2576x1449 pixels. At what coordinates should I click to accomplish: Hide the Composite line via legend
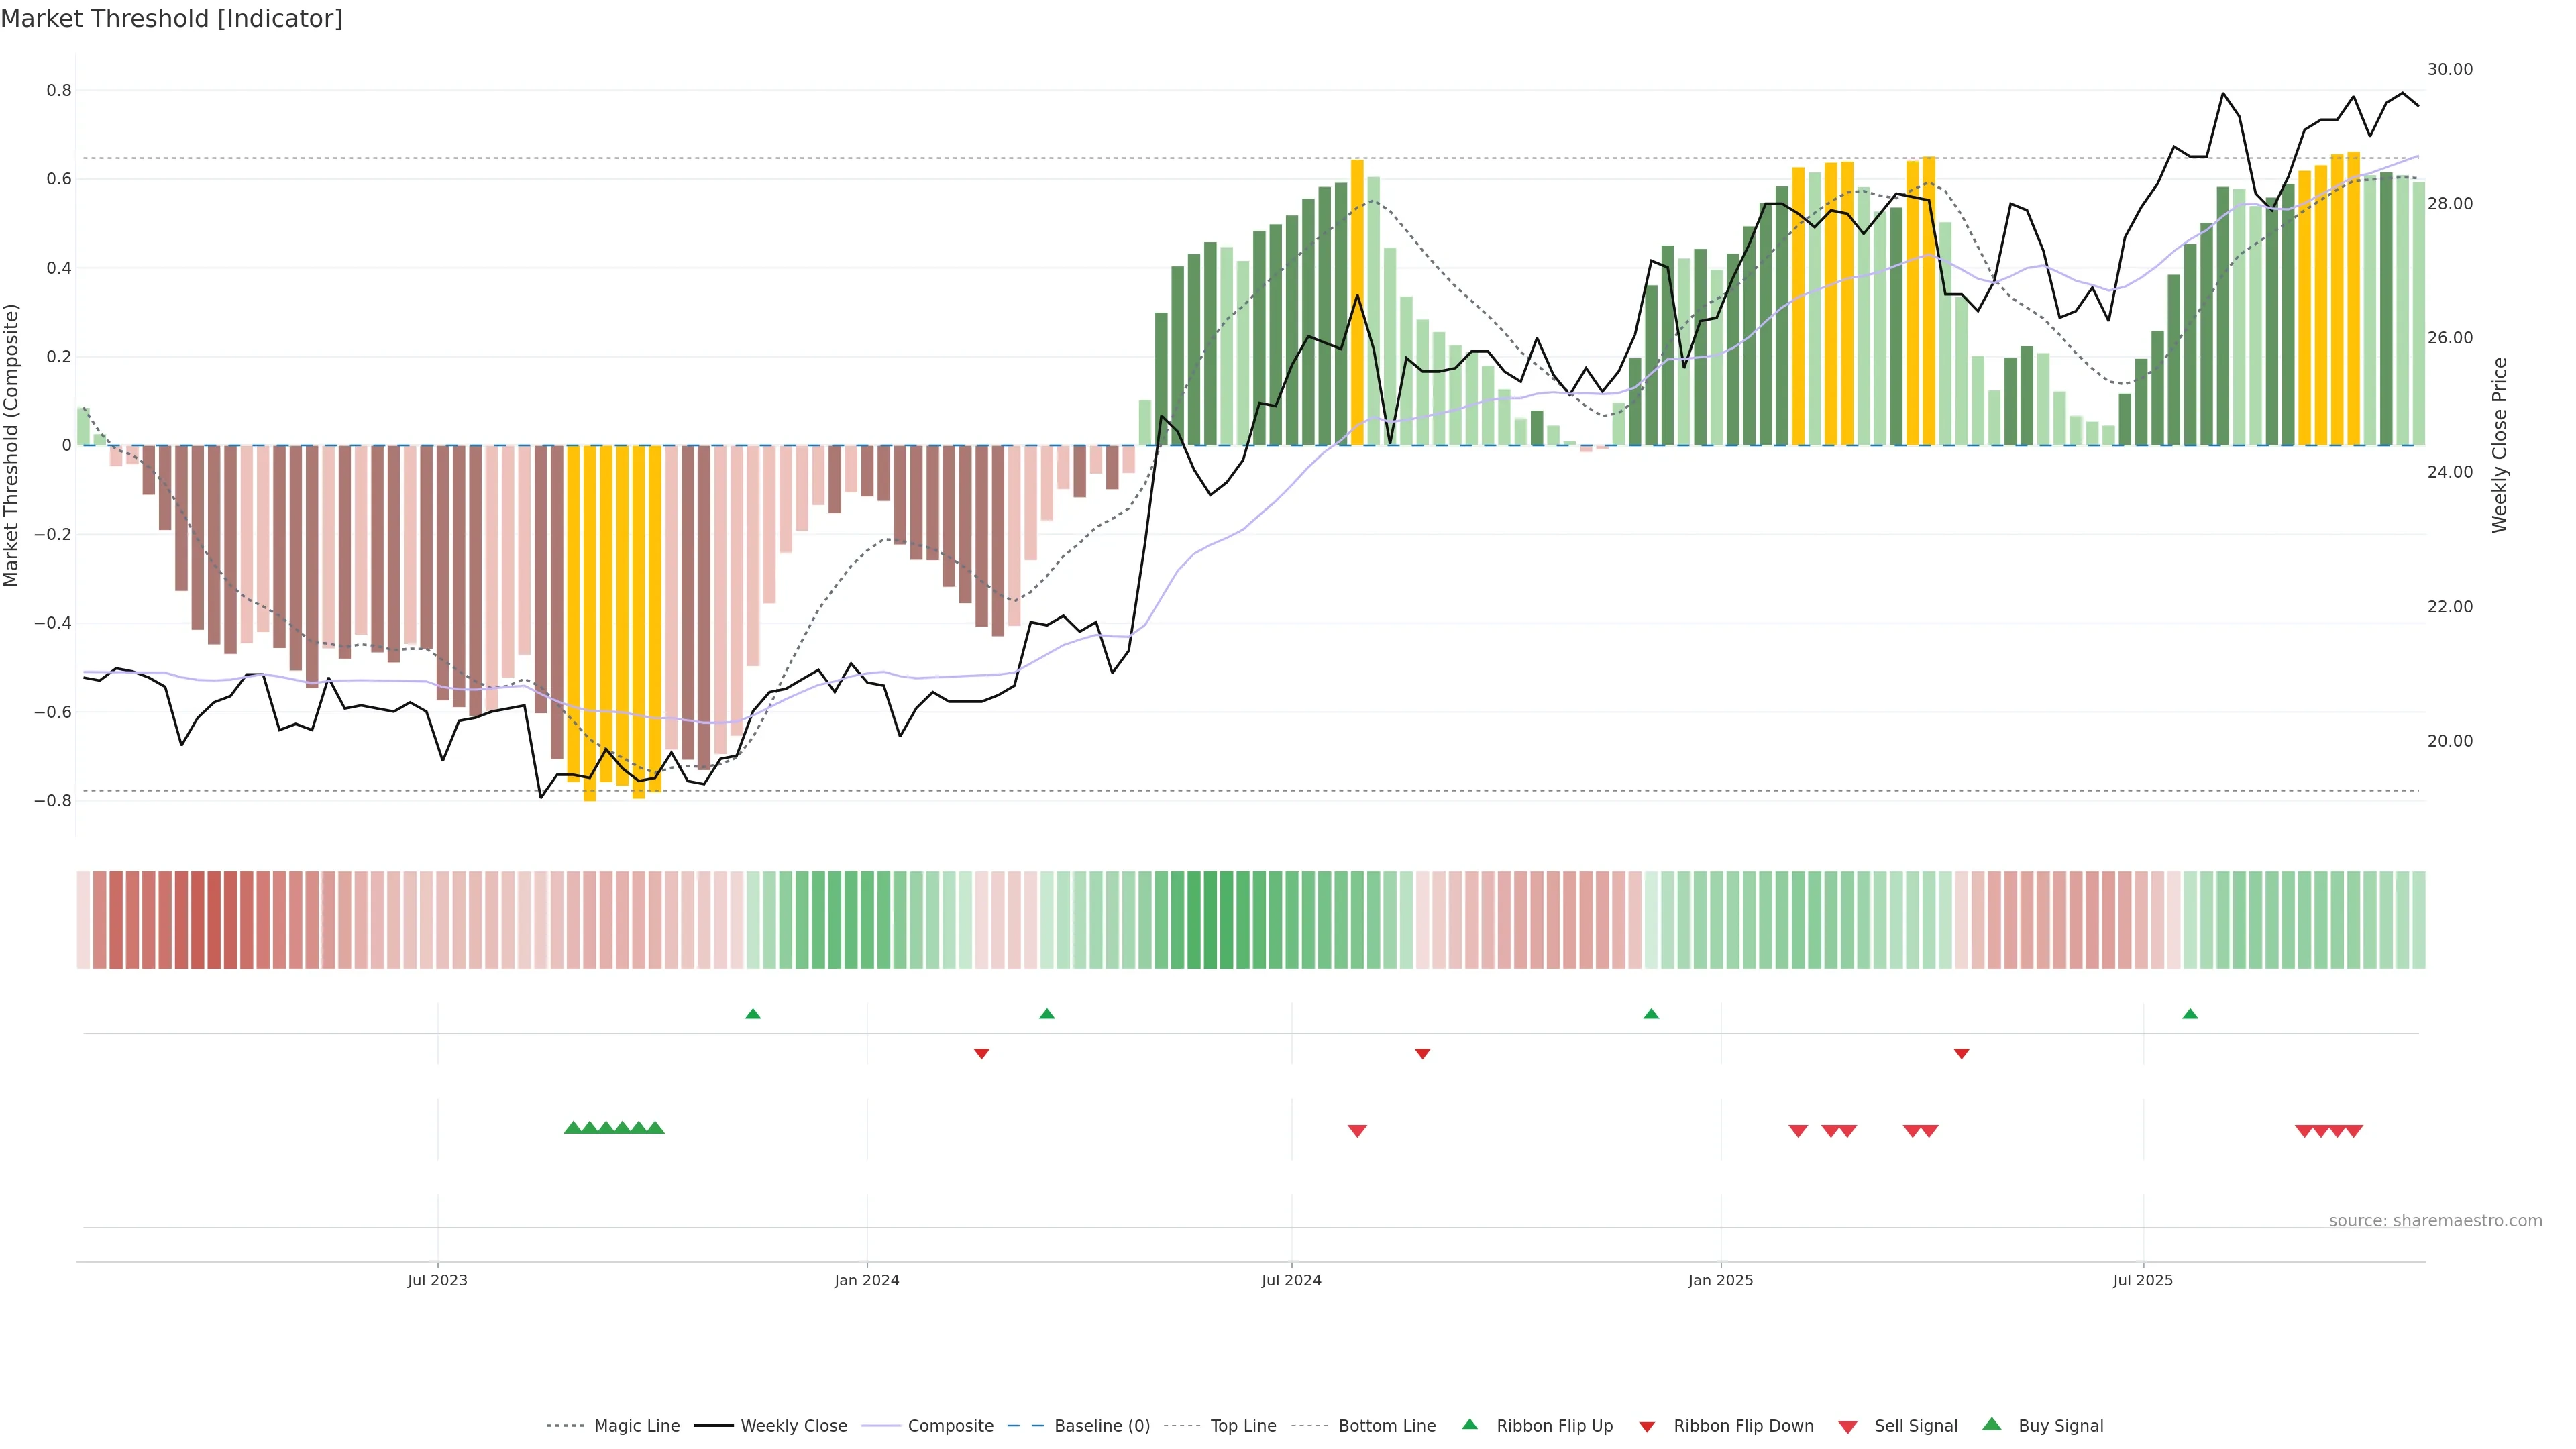pos(950,1425)
